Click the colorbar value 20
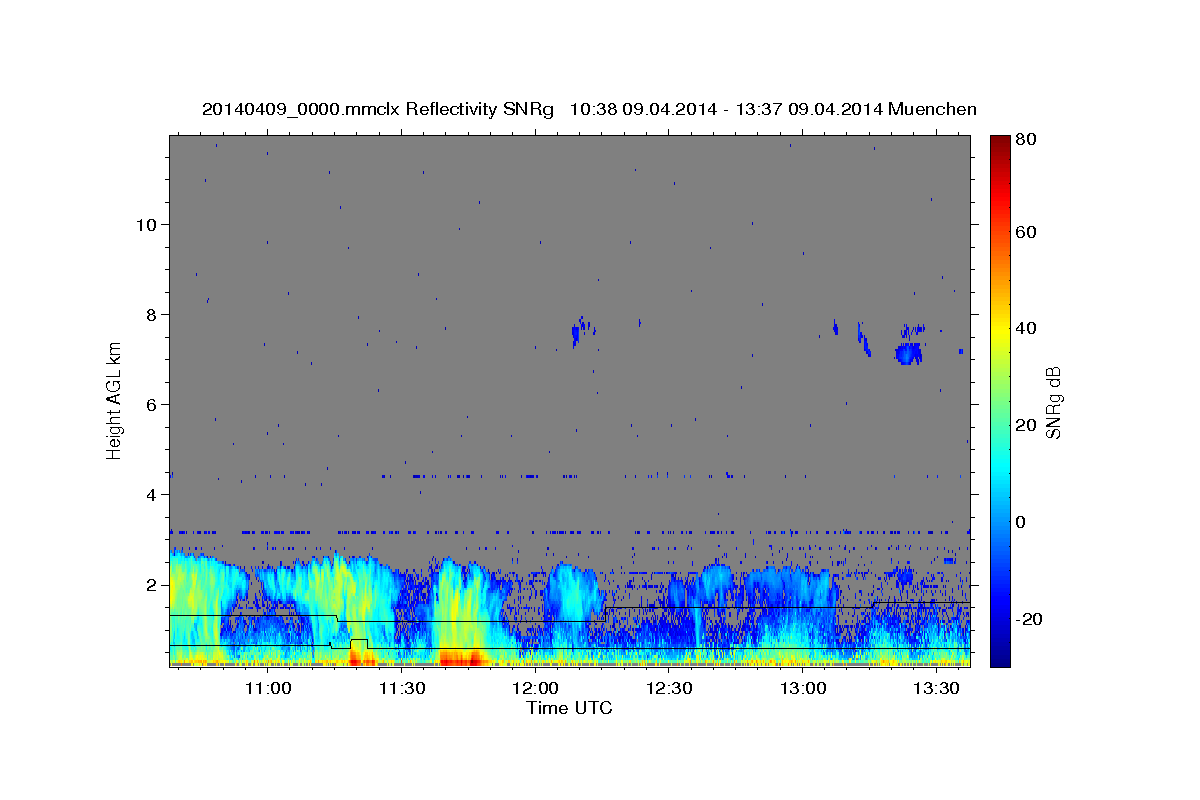The width and height of the screenshot is (1200, 800). coord(1025,425)
